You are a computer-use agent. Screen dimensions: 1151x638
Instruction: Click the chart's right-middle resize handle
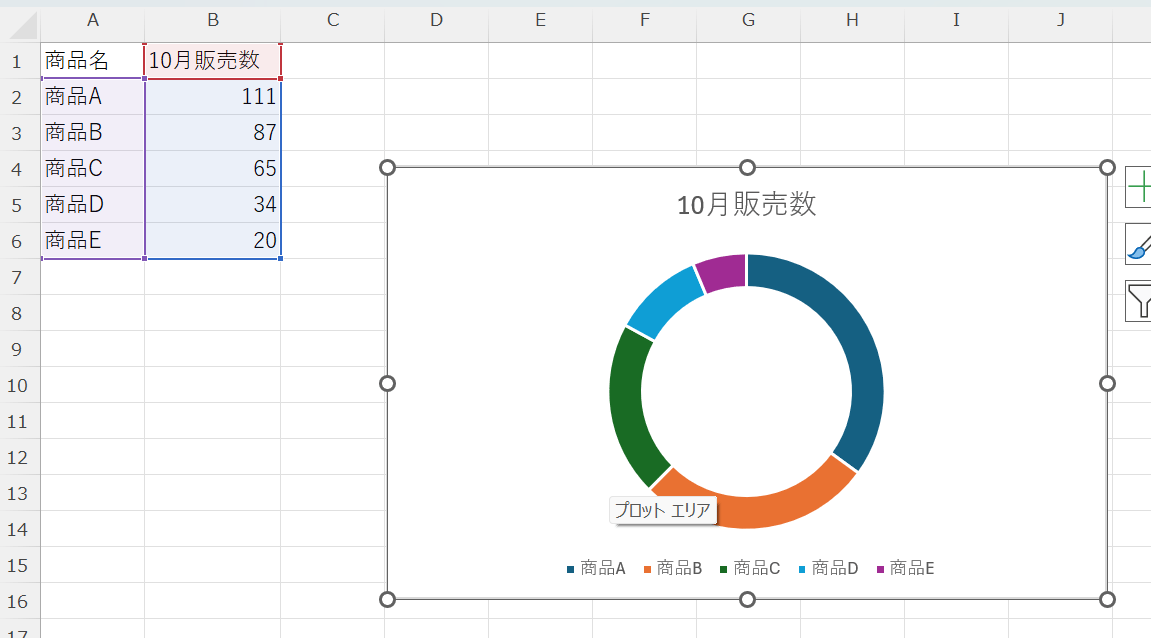tap(1107, 383)
